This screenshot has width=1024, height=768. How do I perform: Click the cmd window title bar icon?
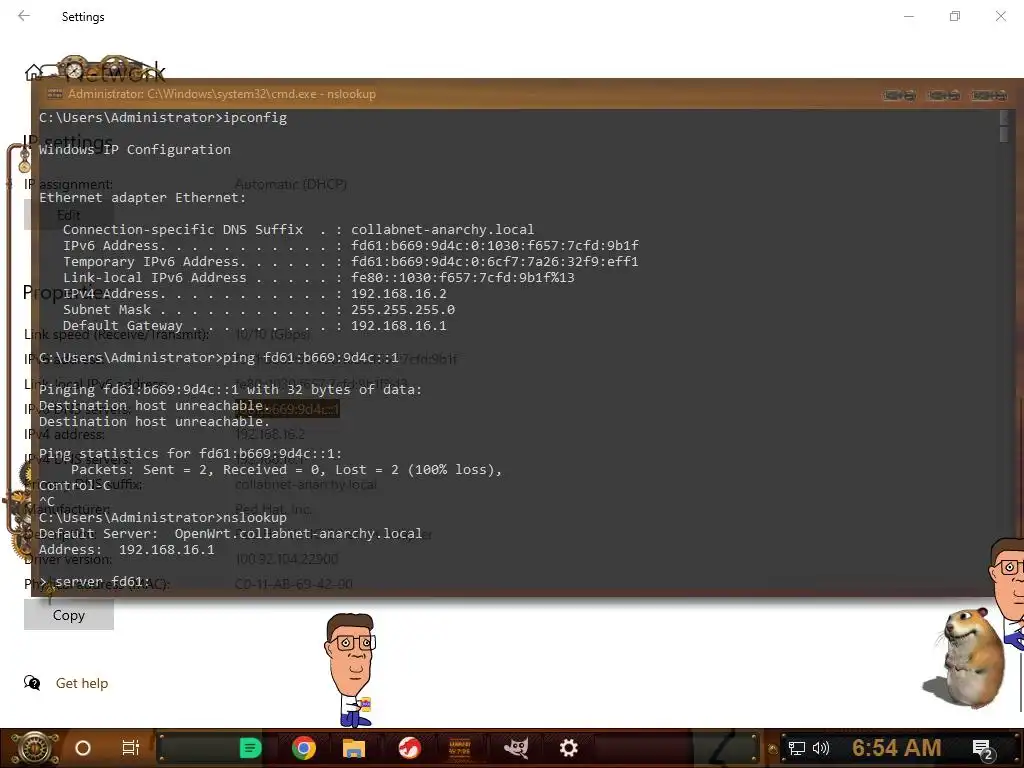coord(55,94)
